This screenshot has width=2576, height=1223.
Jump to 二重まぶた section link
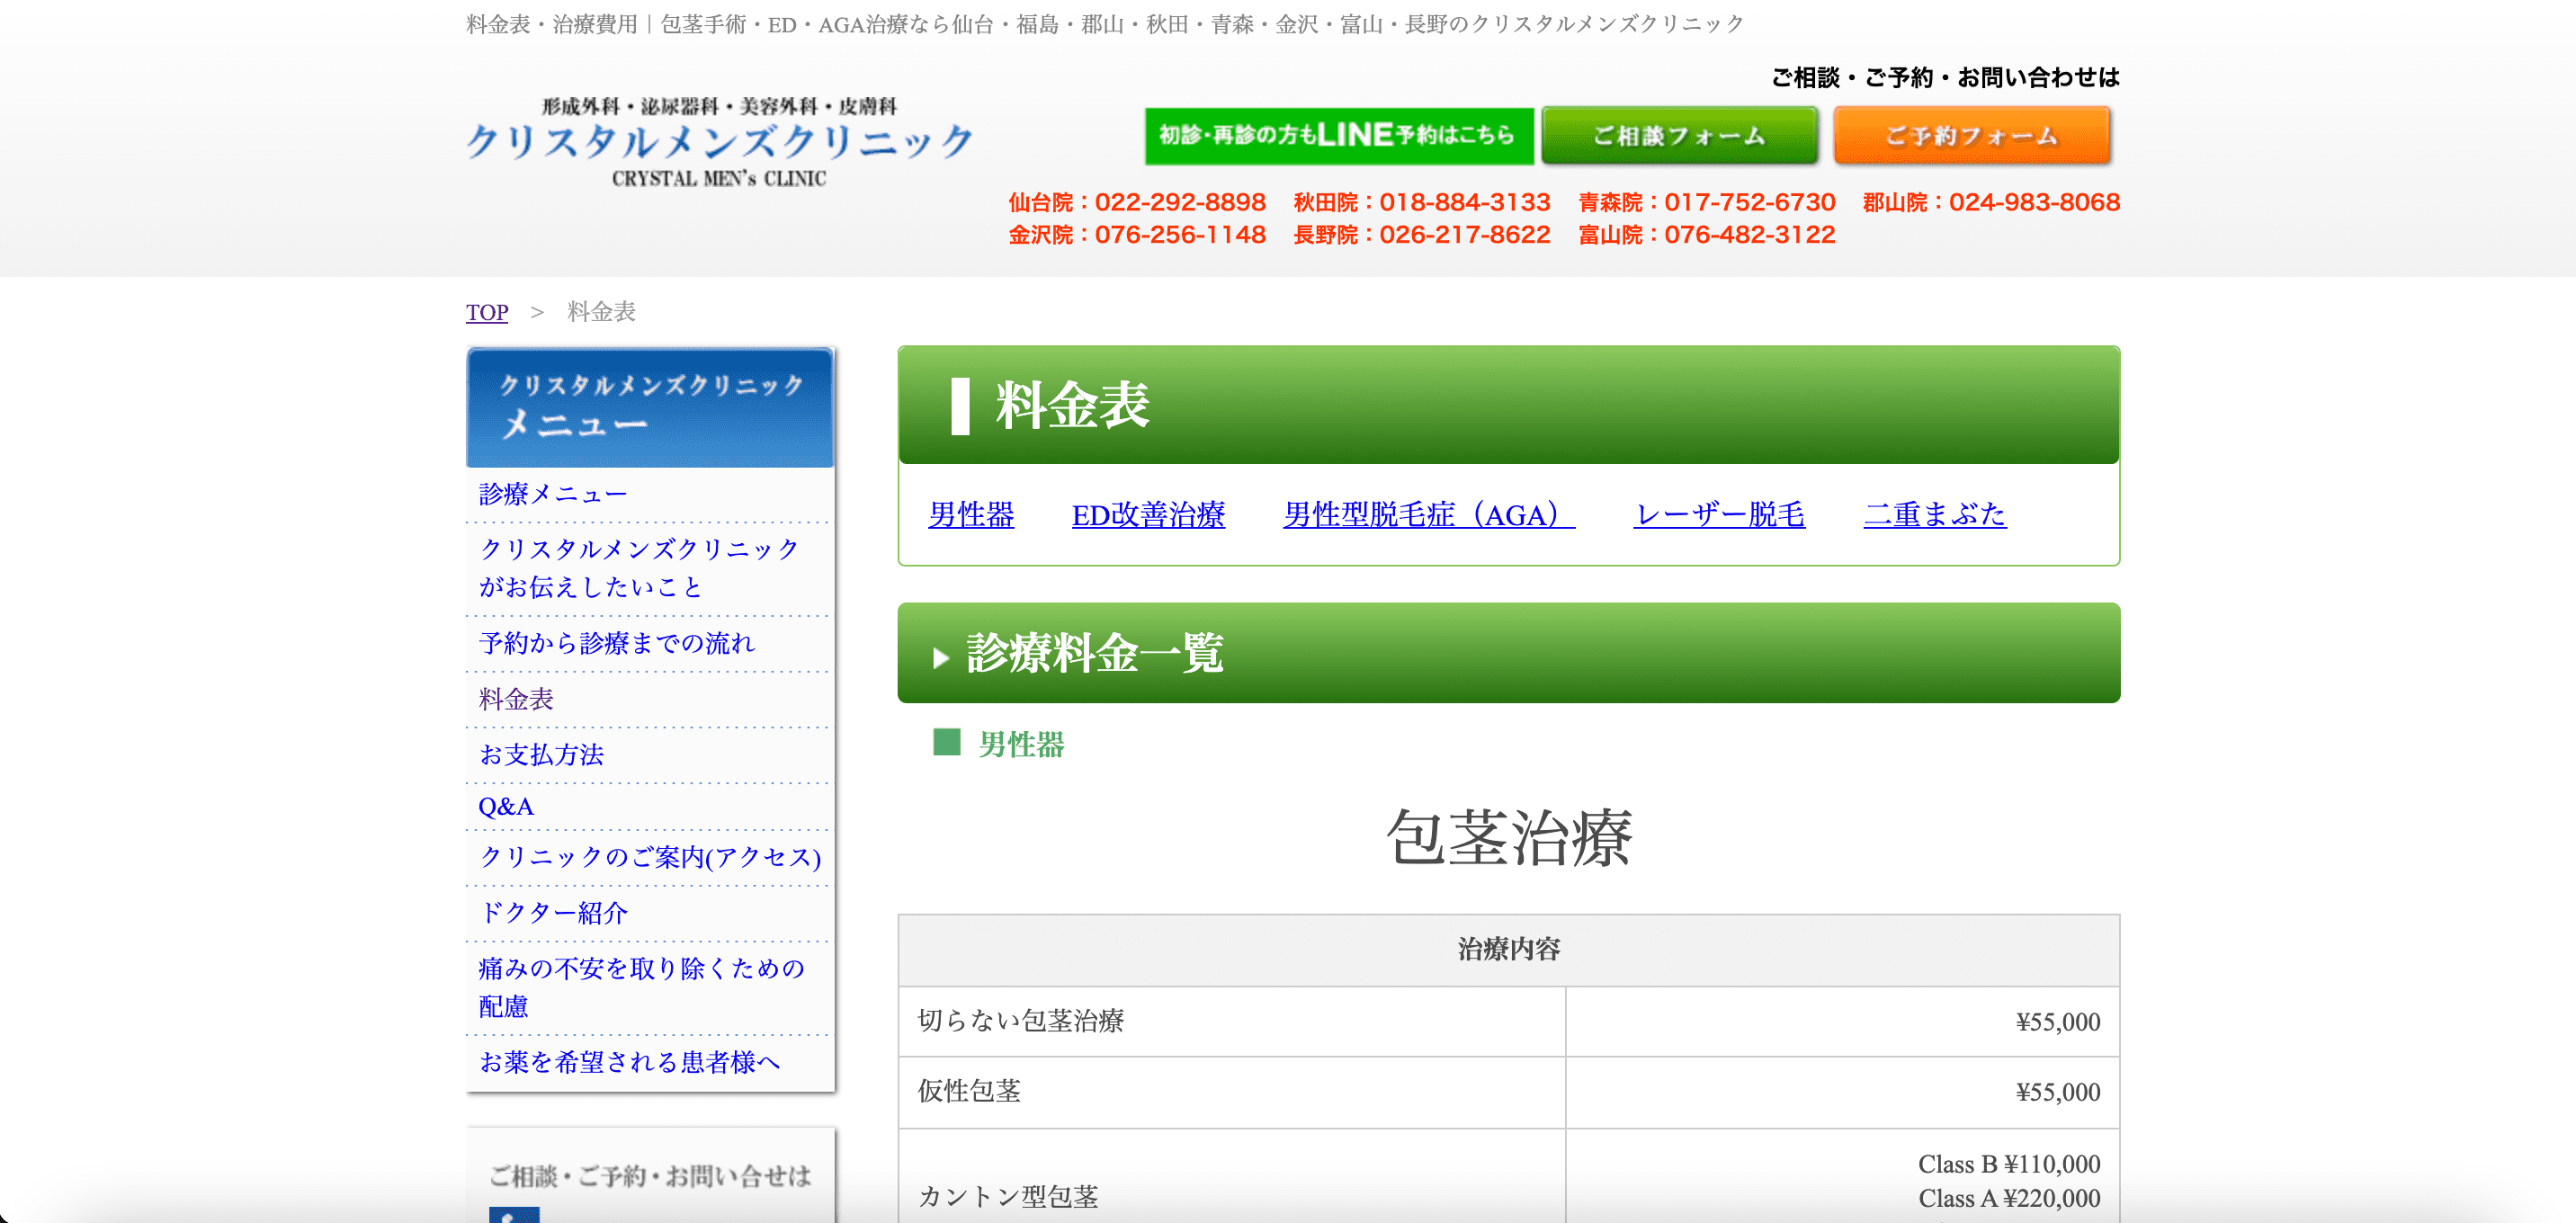[1934, 514]
